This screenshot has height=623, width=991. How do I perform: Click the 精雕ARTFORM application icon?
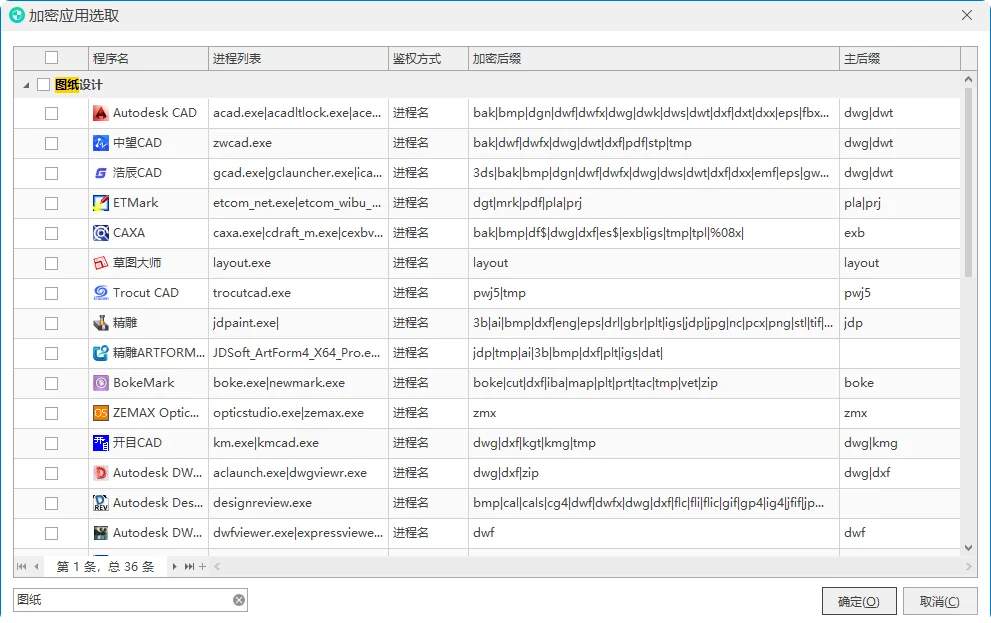100,353
